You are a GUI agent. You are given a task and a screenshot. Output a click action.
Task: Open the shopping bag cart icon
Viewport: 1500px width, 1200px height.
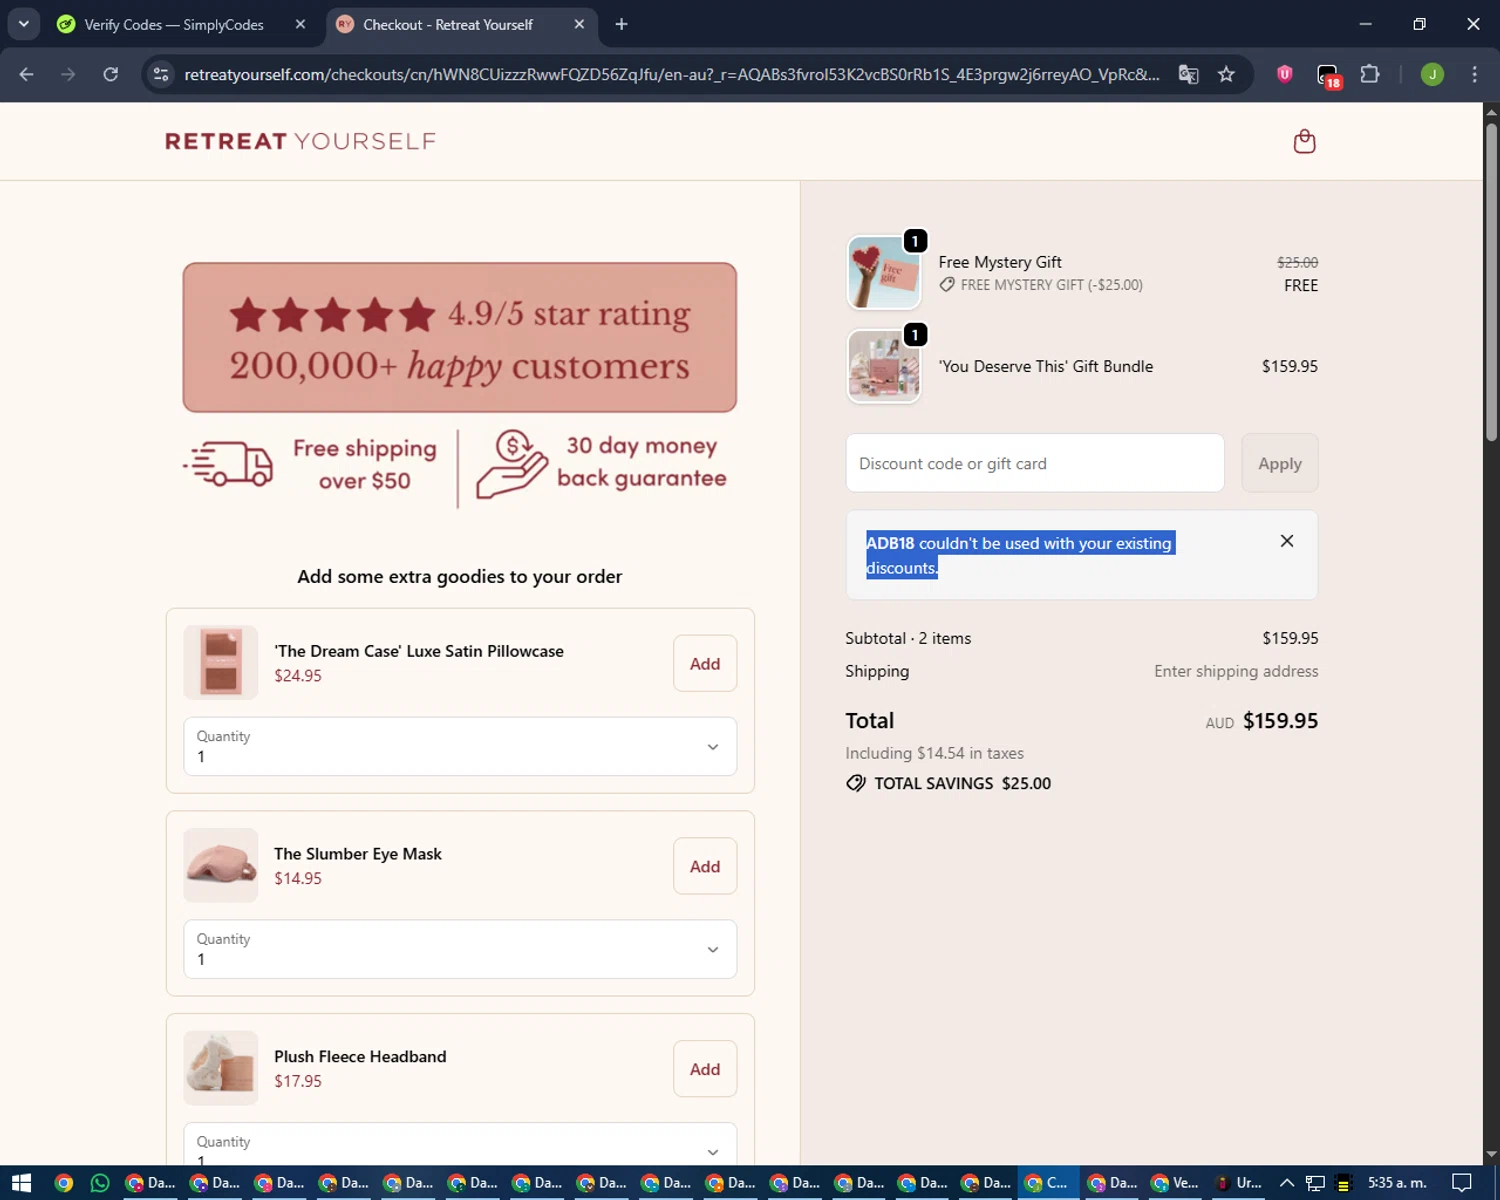1304,141
